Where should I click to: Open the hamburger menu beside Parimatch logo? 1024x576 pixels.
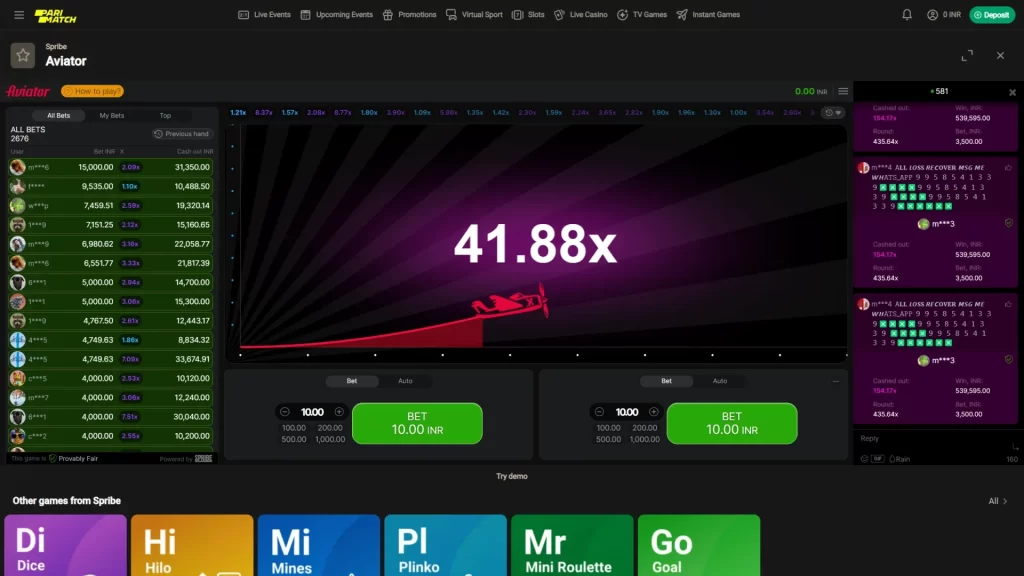point(19,15)
